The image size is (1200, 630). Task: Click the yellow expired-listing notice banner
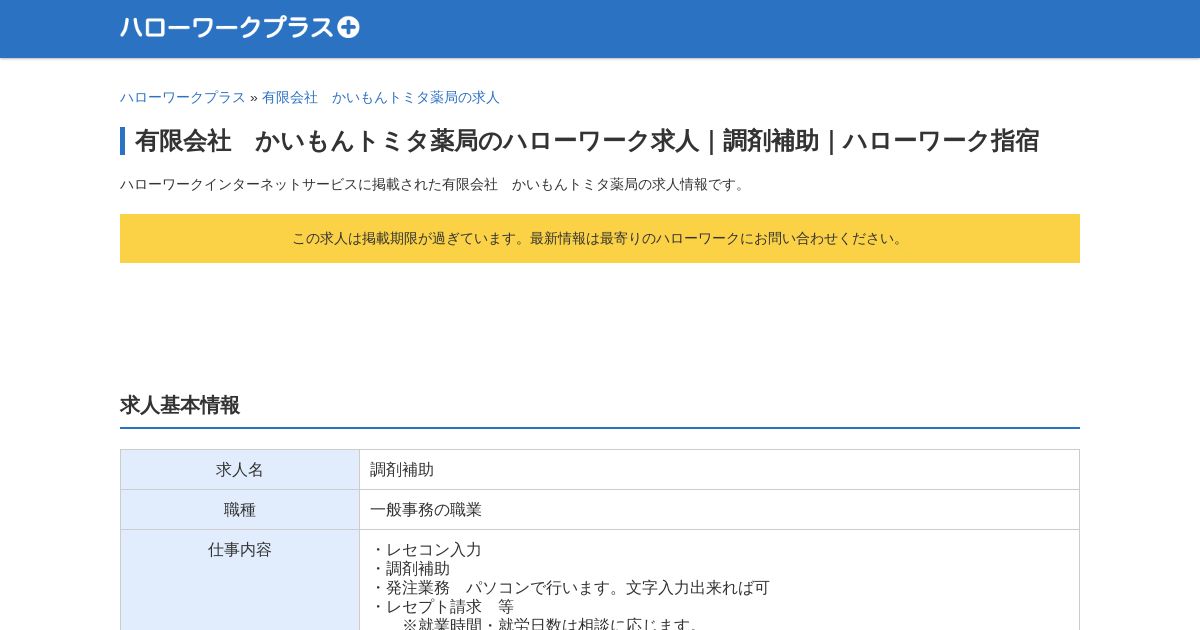tap(600, 238)
